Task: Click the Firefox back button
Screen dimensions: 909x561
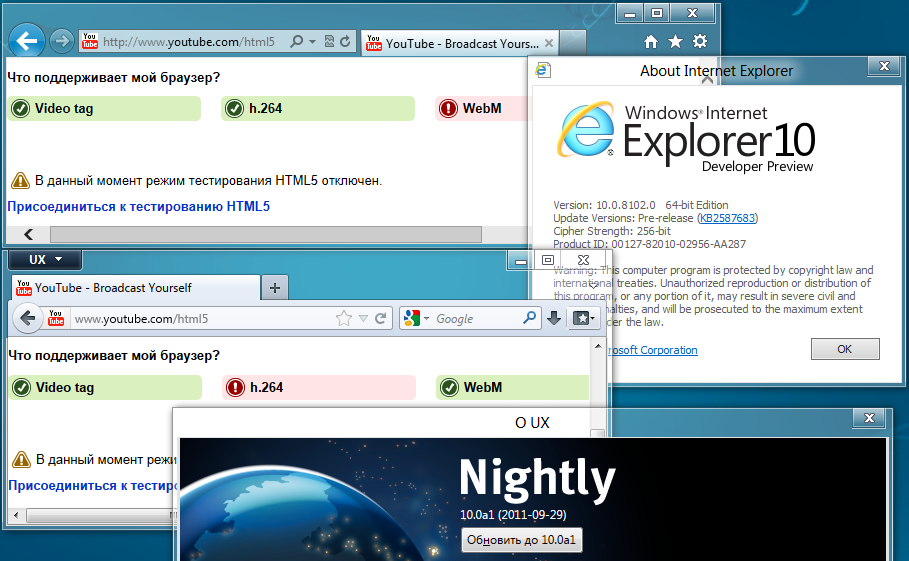Action: click(x=27, y=318)
